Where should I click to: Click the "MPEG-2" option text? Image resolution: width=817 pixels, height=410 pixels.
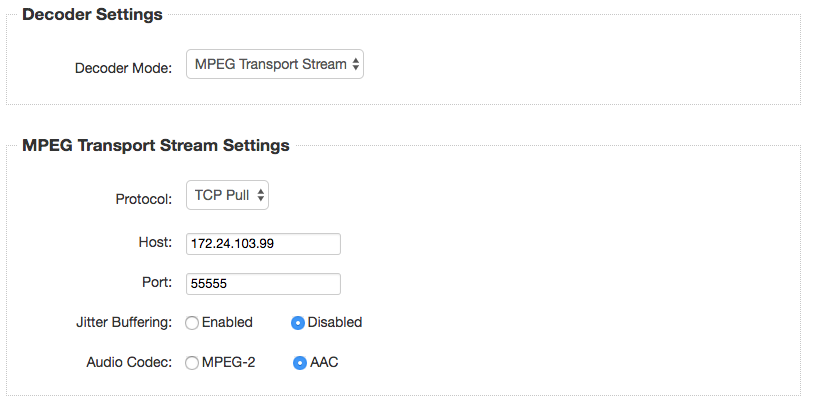pos(229,363)
